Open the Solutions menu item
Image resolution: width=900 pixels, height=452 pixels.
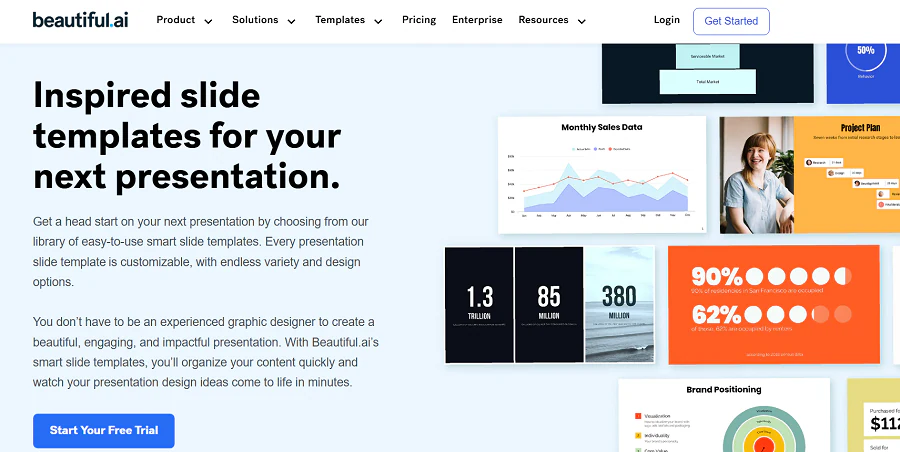click(x=255, y=20)
